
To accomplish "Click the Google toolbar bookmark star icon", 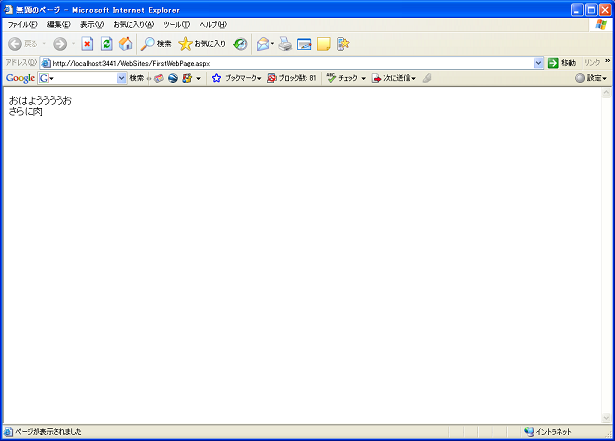I will point(216,78).
